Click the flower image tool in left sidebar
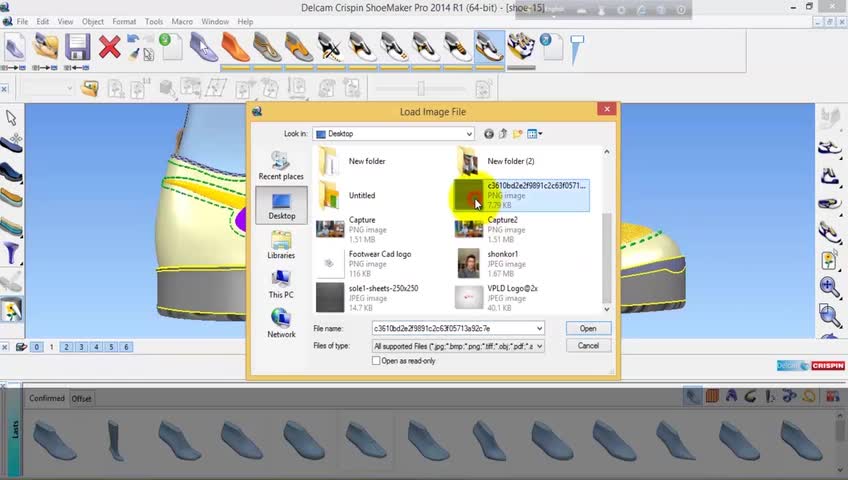 coord(11,310)
